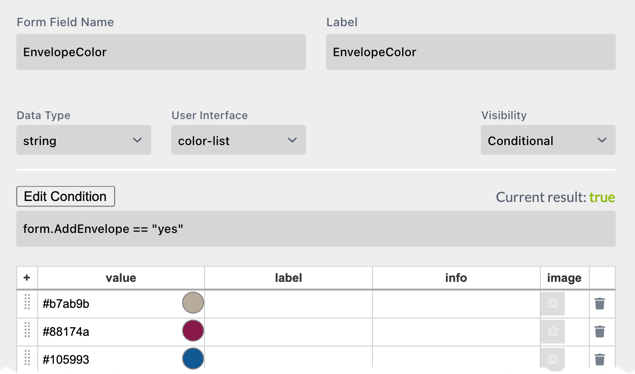The width and height of the screenshot is (635, 374).
Task: Open the blue #105993 color swatch
Action: click(193, 359)
